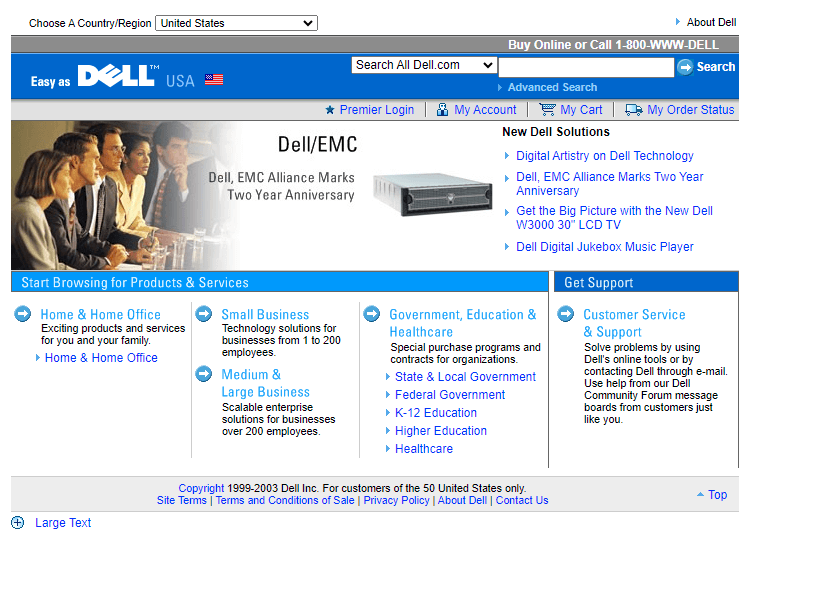Open State & Local Government link
Screen dimensions: 830x600
(465, 377)
